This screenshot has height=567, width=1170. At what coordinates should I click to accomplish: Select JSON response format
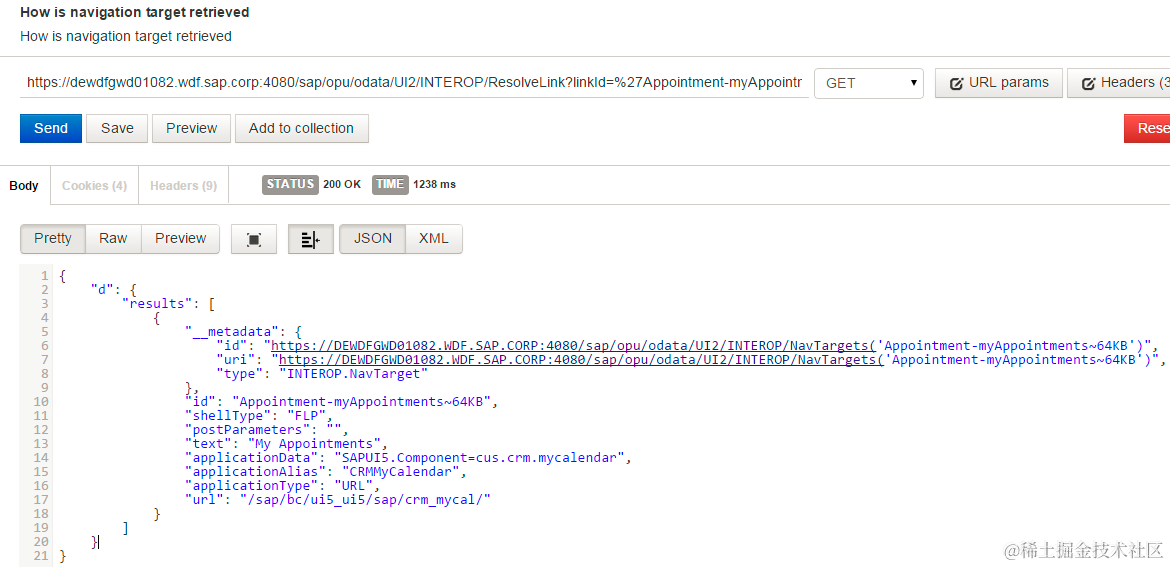[372, 239]
